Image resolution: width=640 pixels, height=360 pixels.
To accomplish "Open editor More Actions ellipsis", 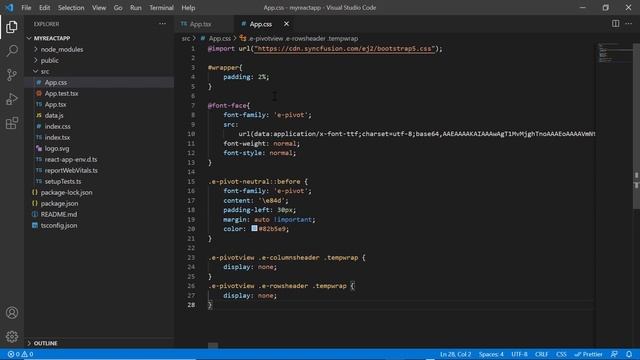I will 629,24.
